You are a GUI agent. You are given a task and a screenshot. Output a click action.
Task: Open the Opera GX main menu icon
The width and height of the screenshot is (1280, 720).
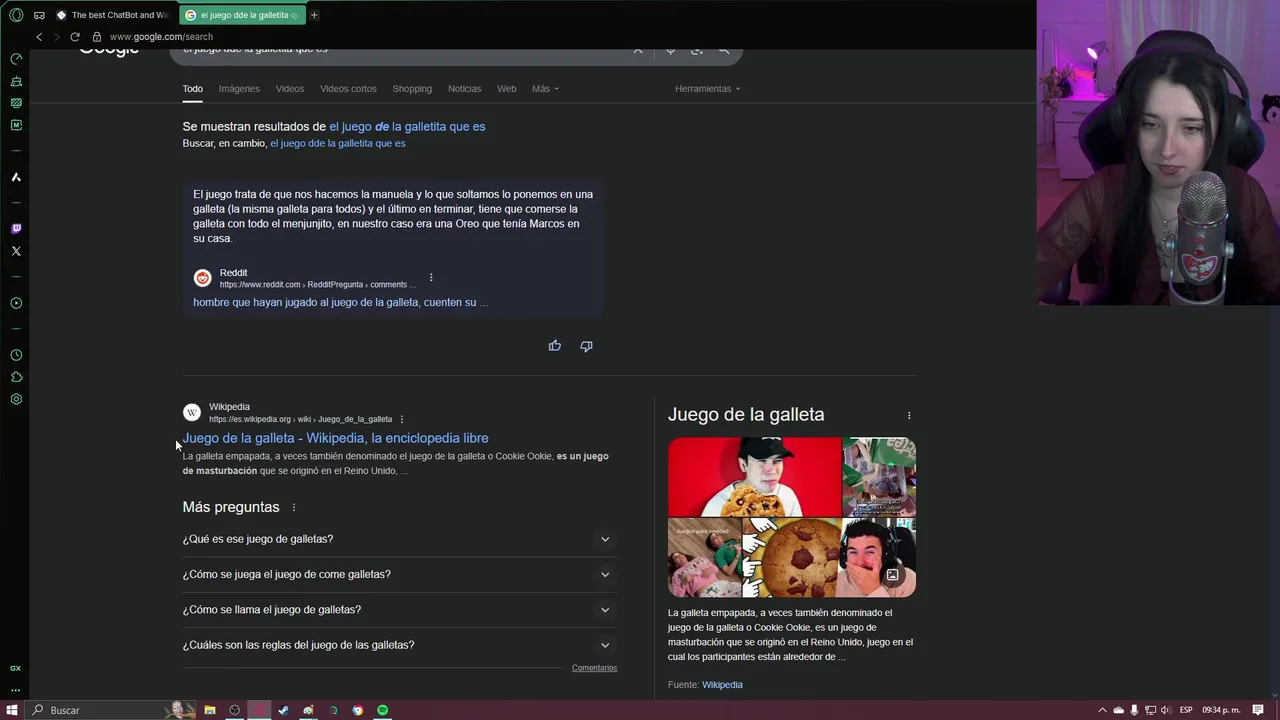point(16,15)
